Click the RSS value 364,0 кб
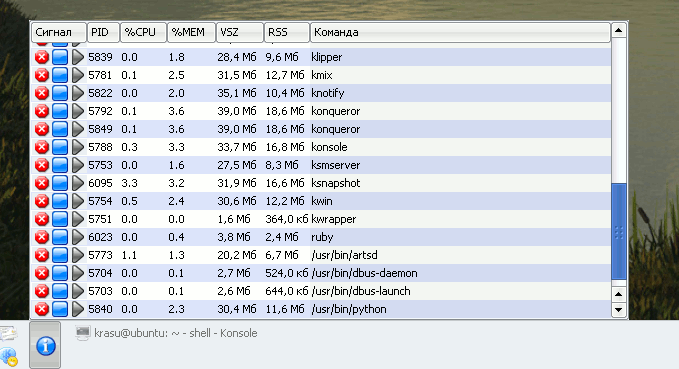This screenshot has width=679, height=369. tap(287, 219)
